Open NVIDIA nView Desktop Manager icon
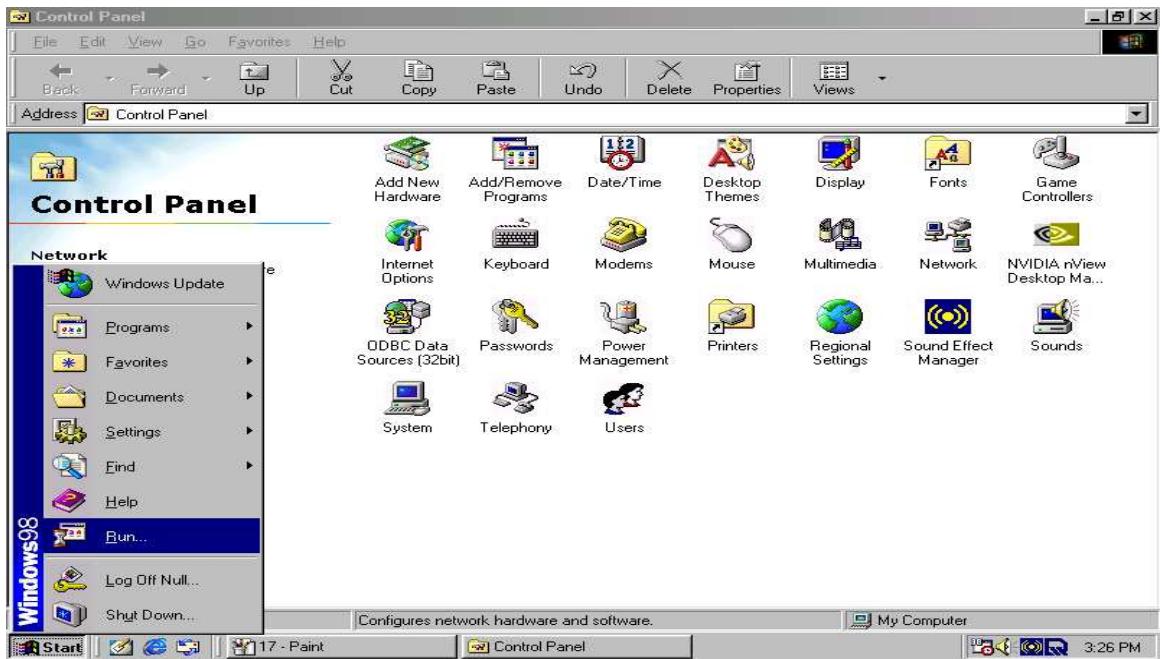Viewport: 1162px width, 659px height. (1056, 252)
